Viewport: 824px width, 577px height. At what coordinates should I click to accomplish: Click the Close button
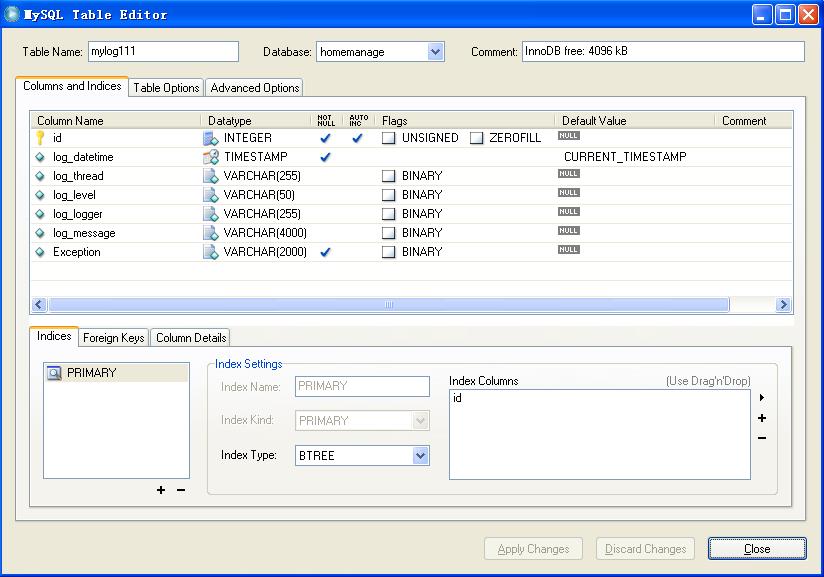[757, 549]
